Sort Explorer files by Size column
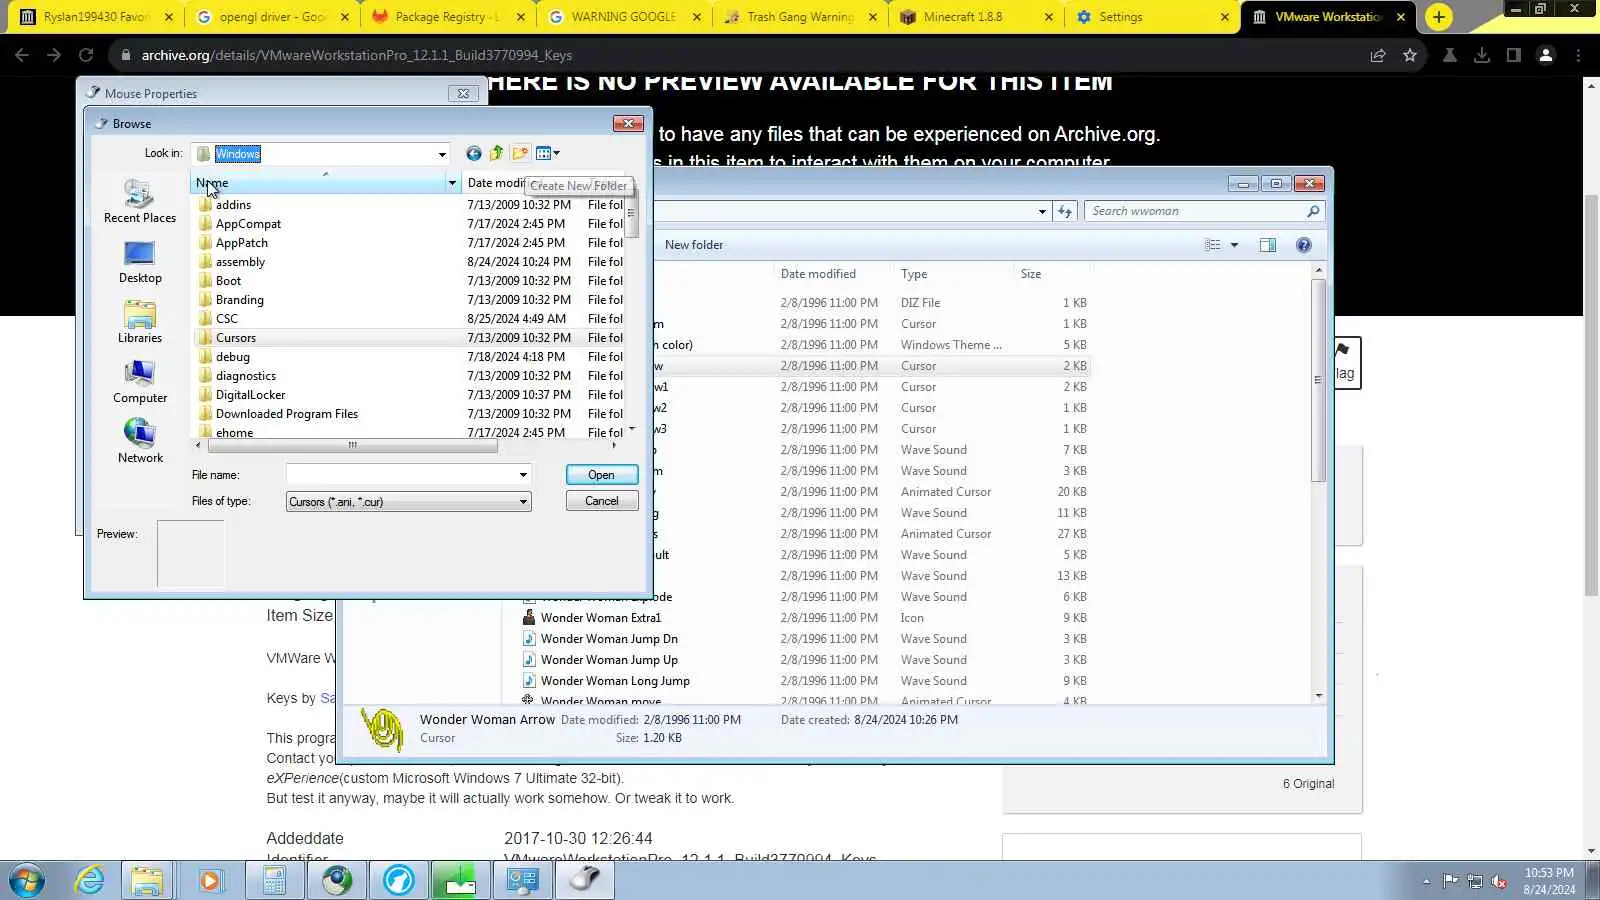Viewport: 1600px width, 900px height. (1031, 274)
